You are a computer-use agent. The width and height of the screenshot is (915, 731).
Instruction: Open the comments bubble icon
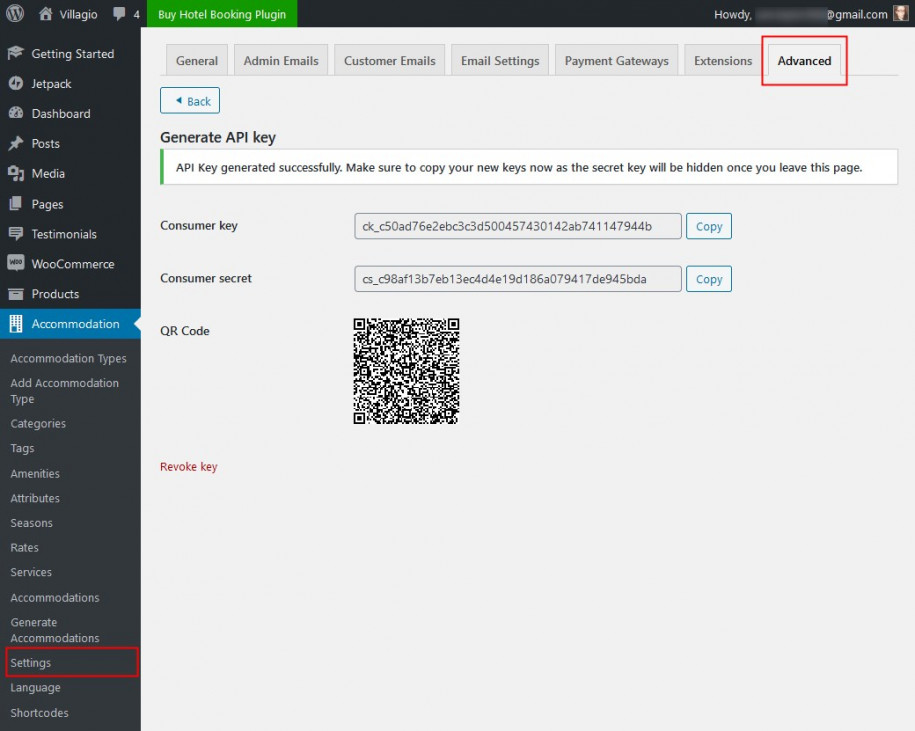(x=120, y=15)
